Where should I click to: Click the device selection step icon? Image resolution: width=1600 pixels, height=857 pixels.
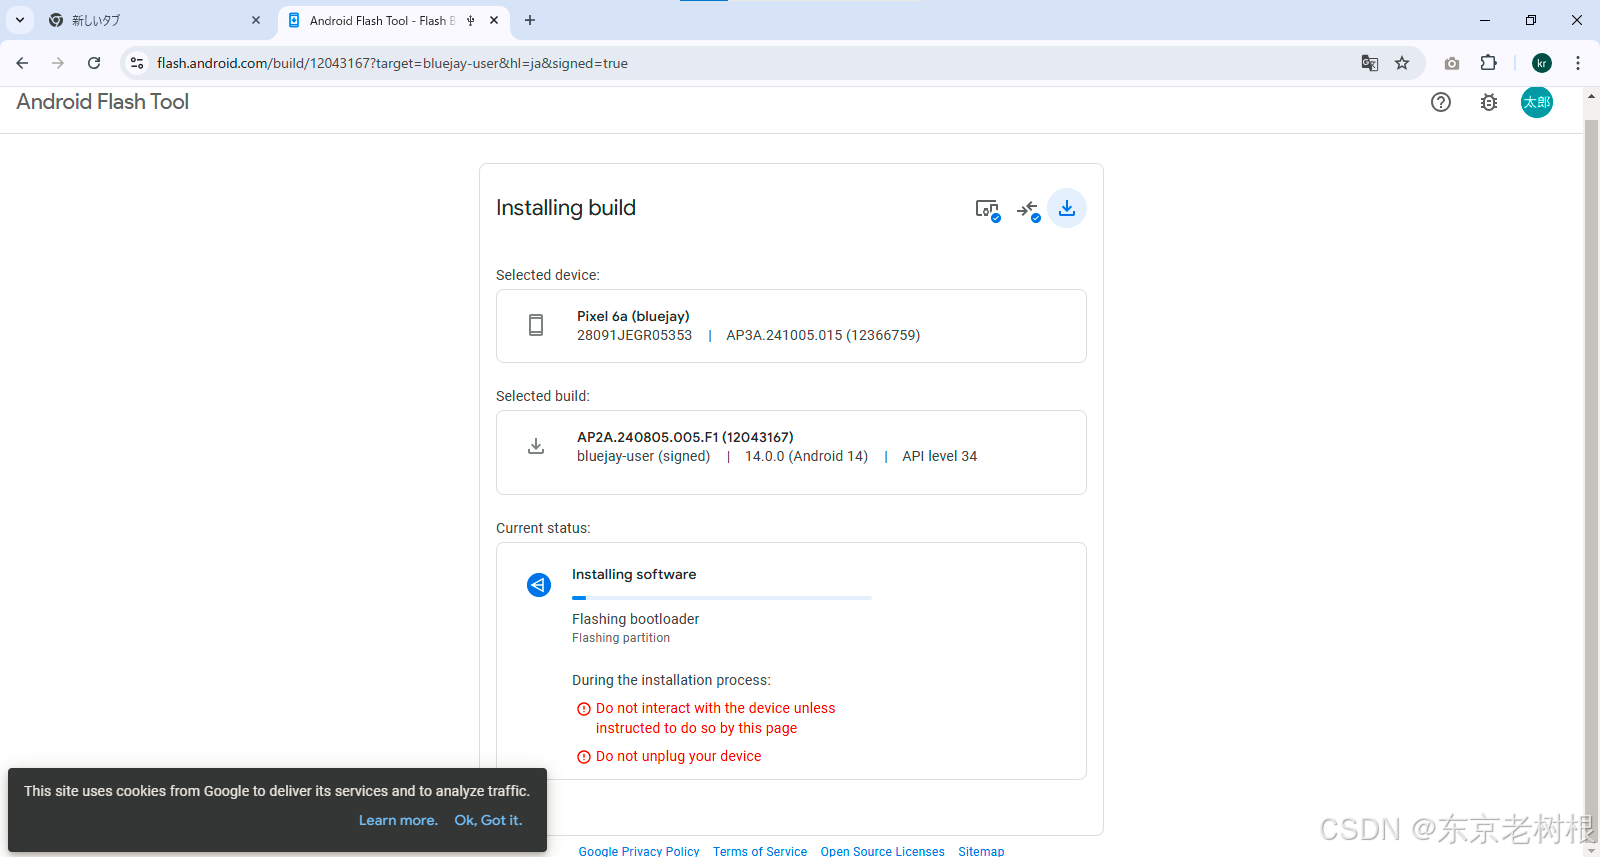point(987,209)
